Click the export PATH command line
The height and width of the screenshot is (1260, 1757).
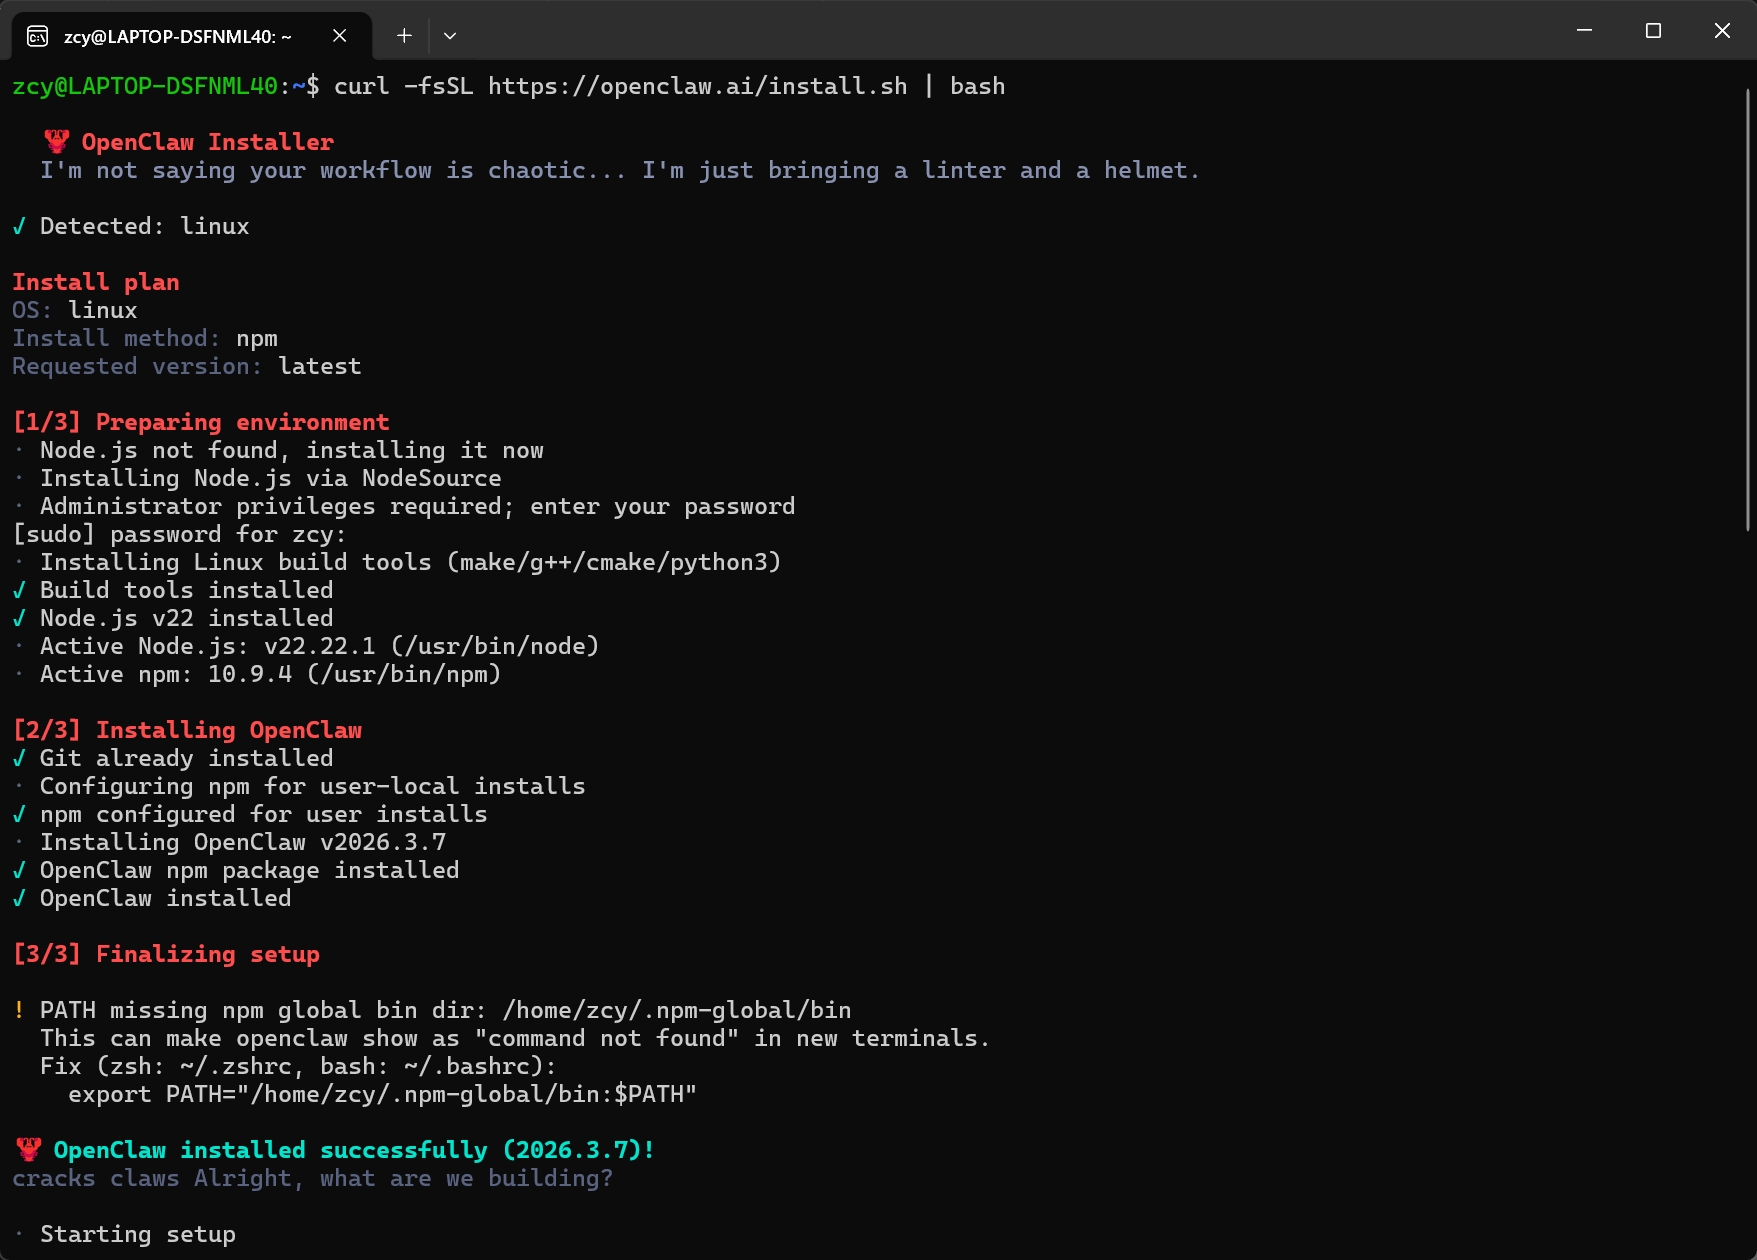pyautogui.click(x=383, y=1094)
